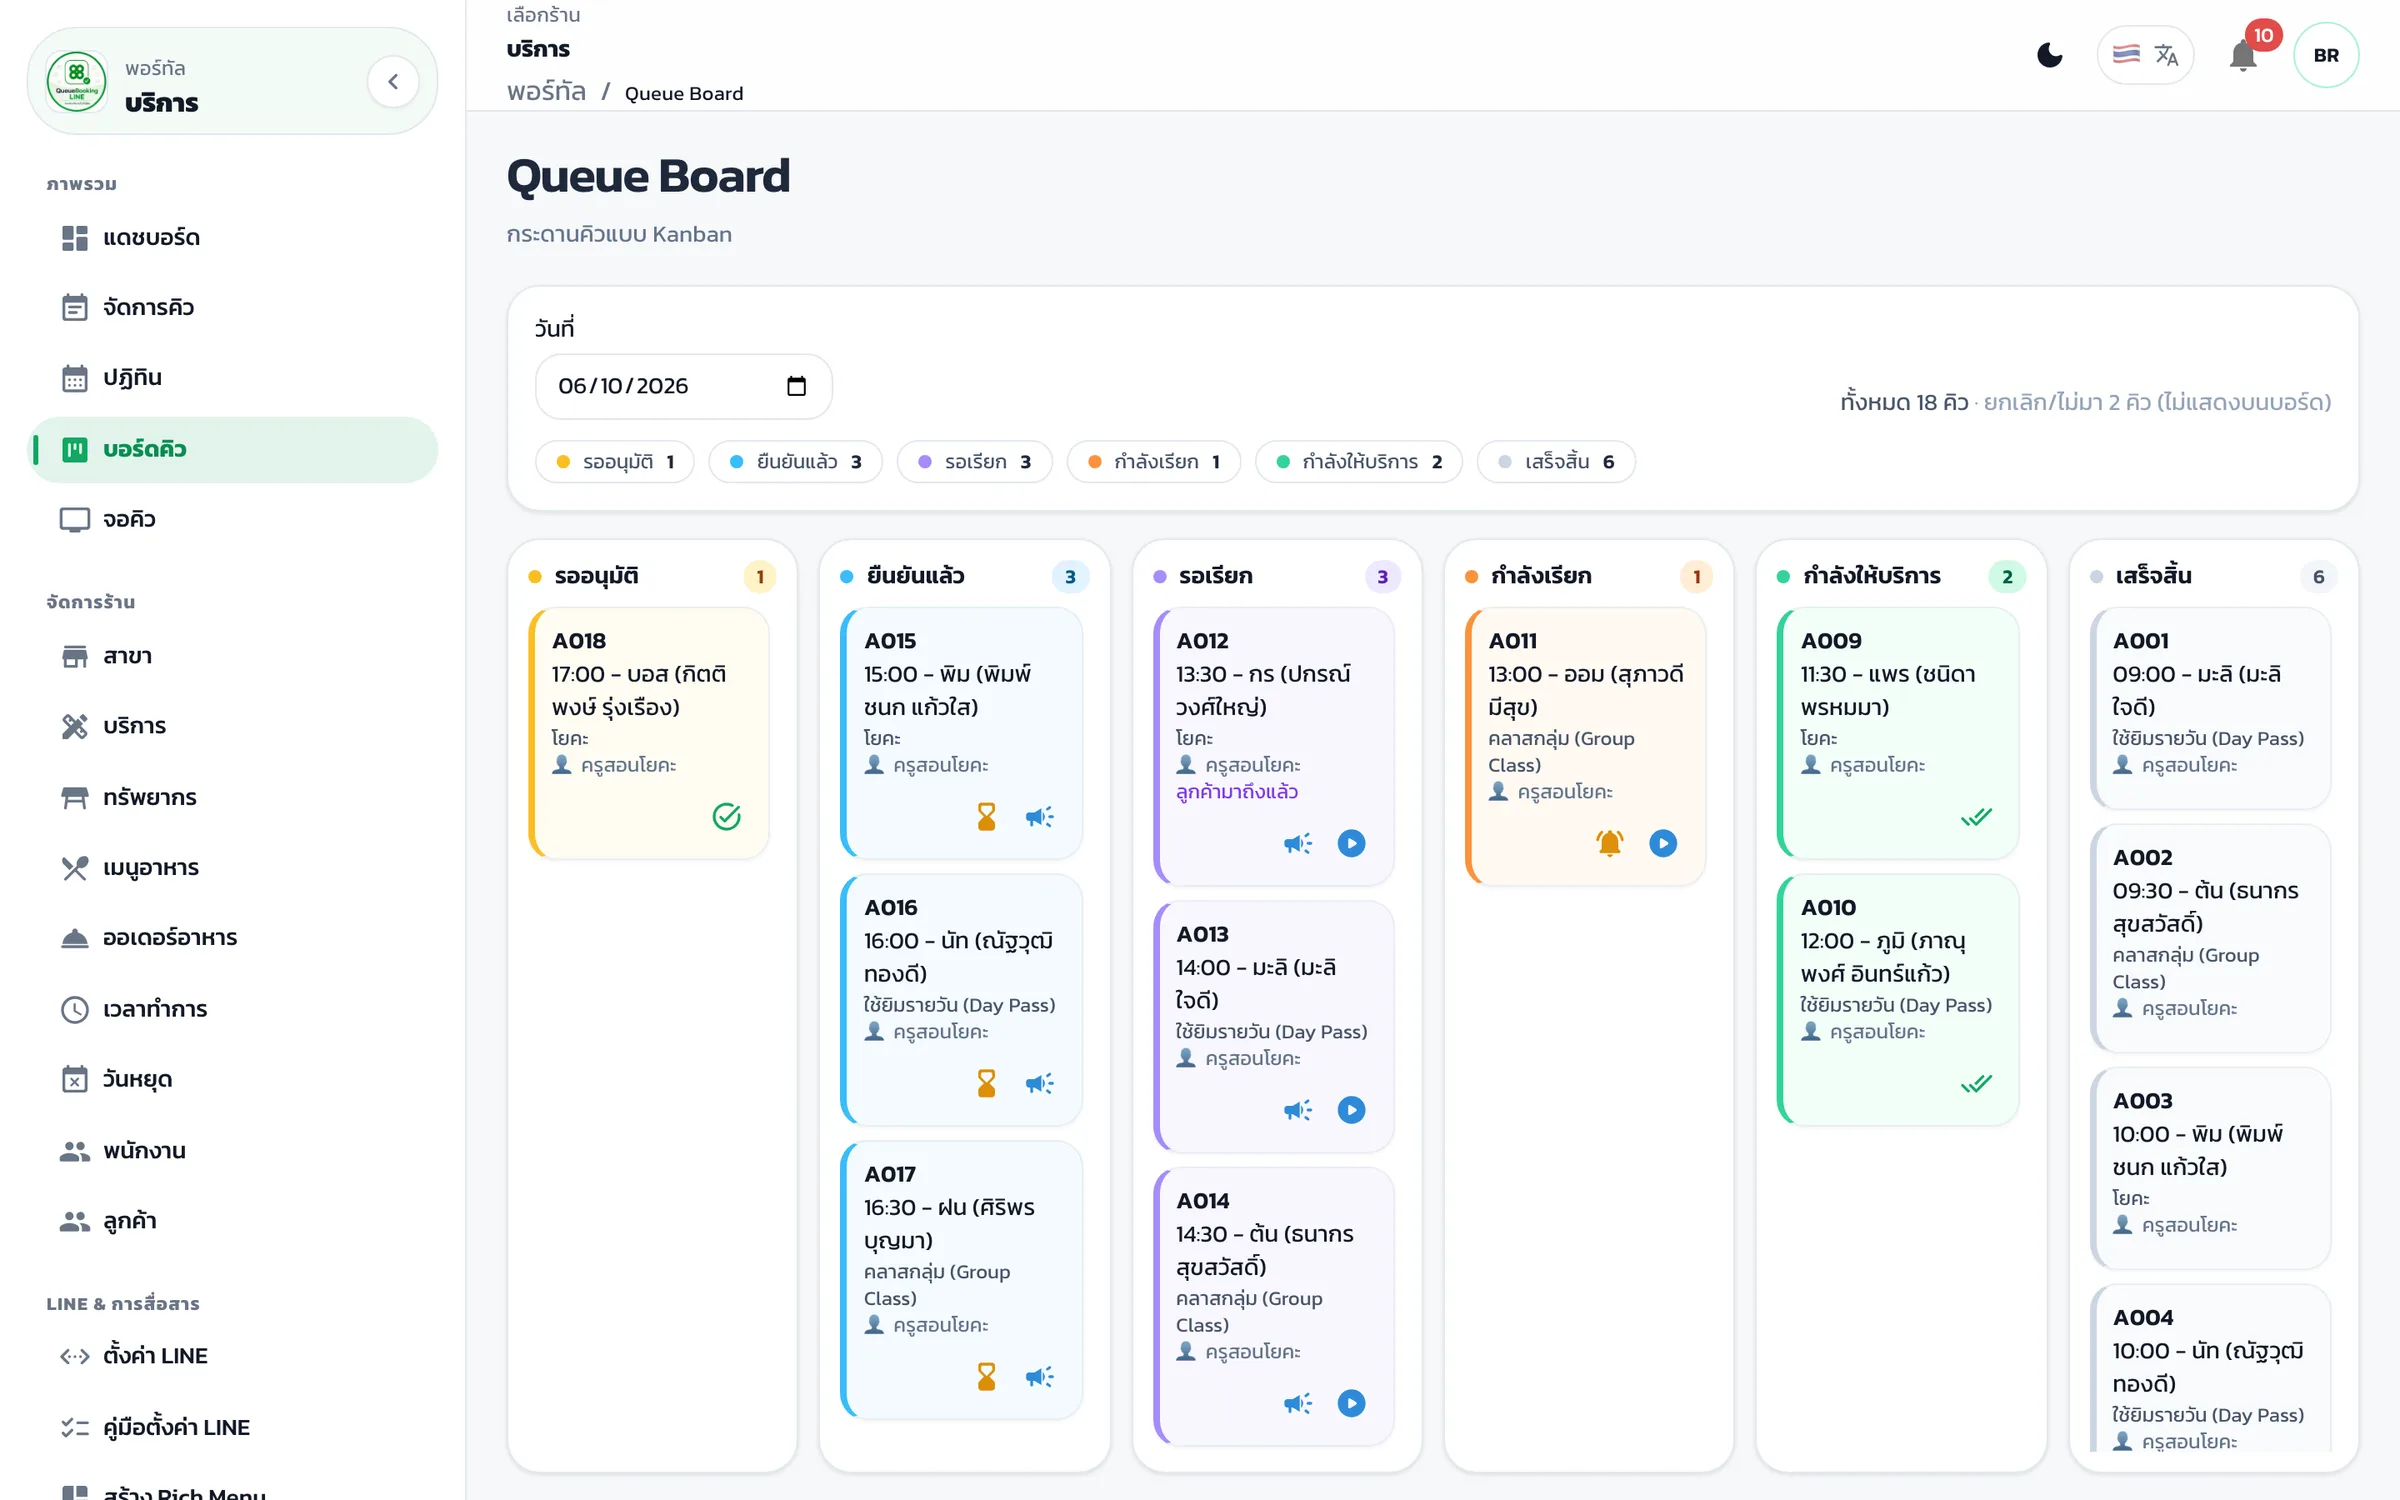
Task: Click the hourglass icon on card A016
Action: click(986, 1083)
